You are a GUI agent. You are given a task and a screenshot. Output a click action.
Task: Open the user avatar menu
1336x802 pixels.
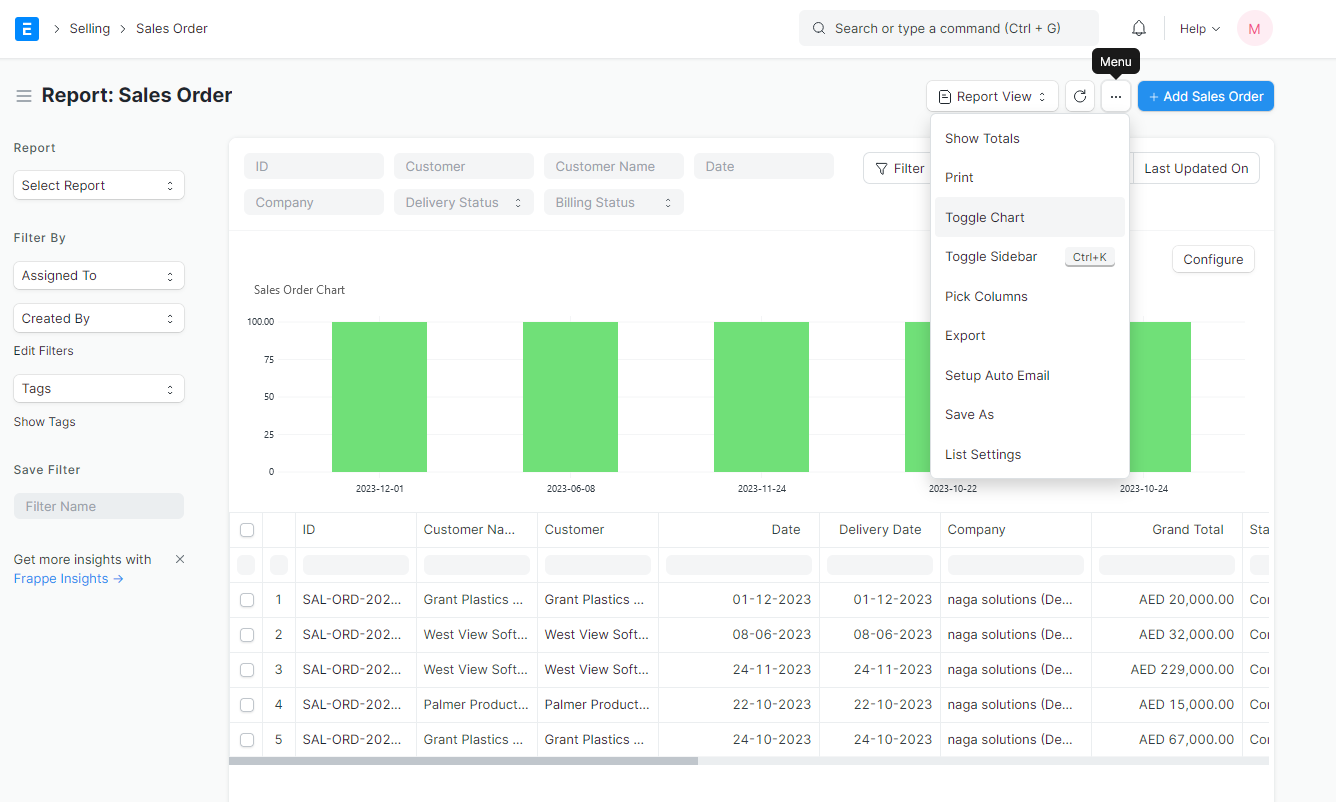click(1254, 28)
